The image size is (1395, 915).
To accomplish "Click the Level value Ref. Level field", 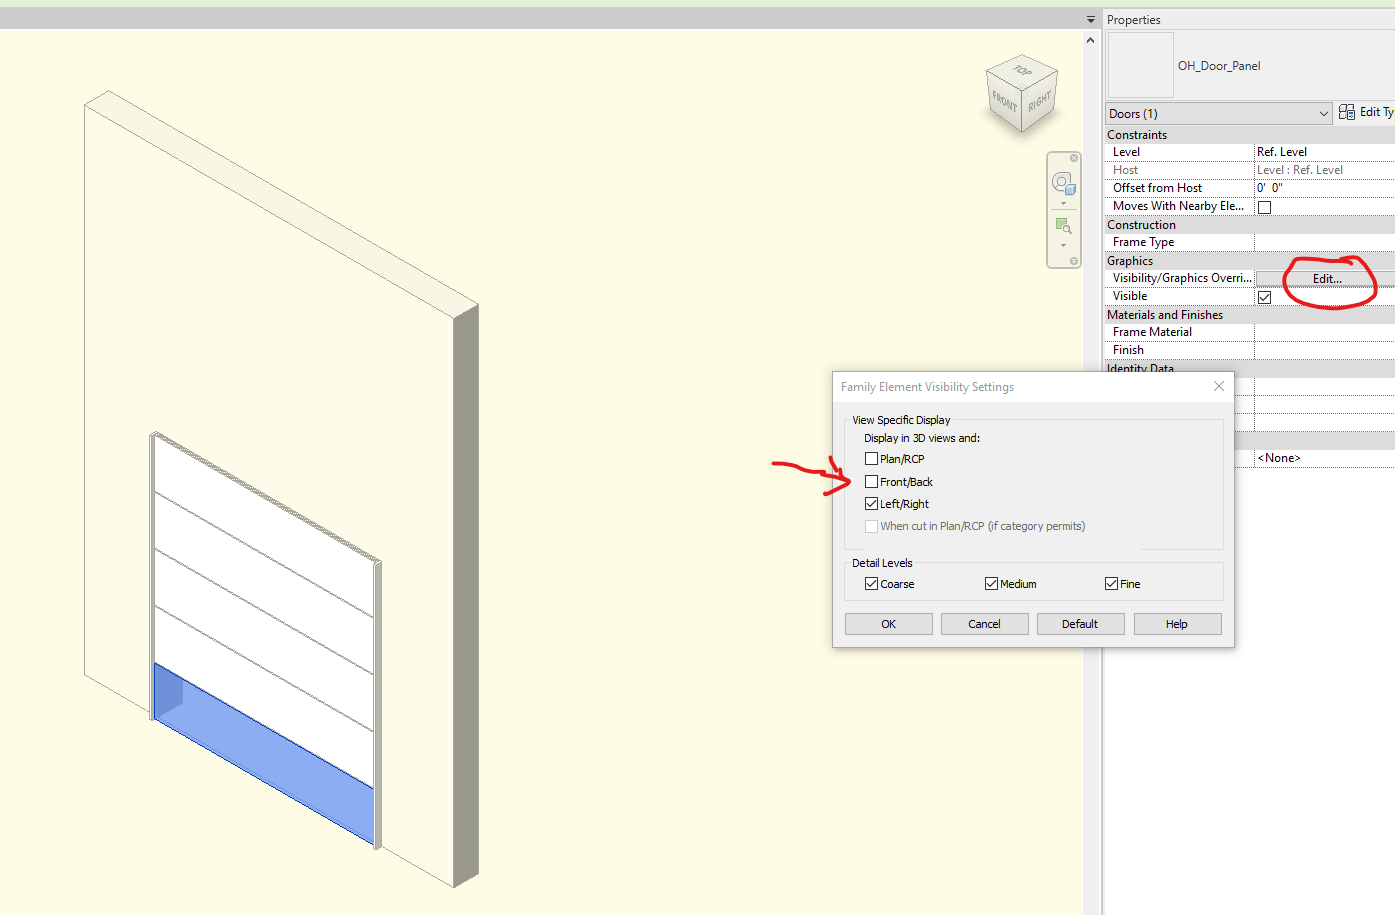I will (x=1325, y=152).
